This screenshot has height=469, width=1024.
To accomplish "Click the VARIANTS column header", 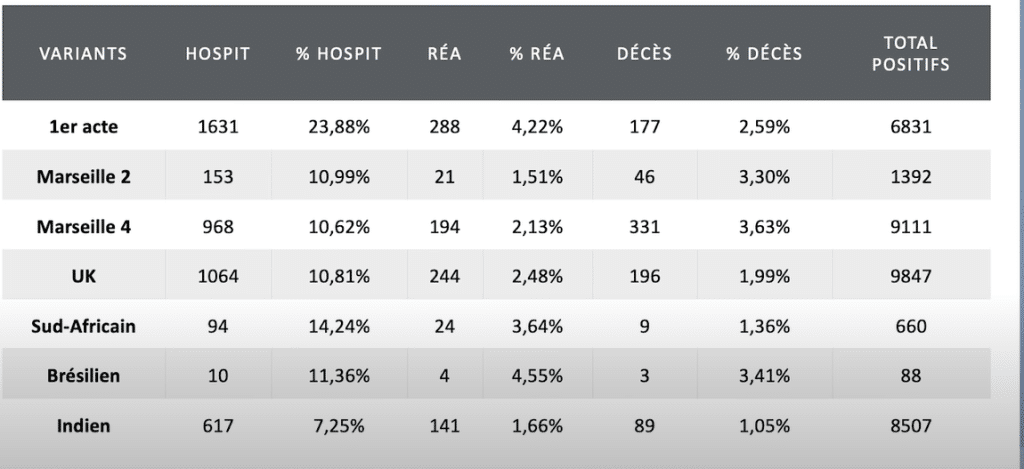I will (83, 54).
